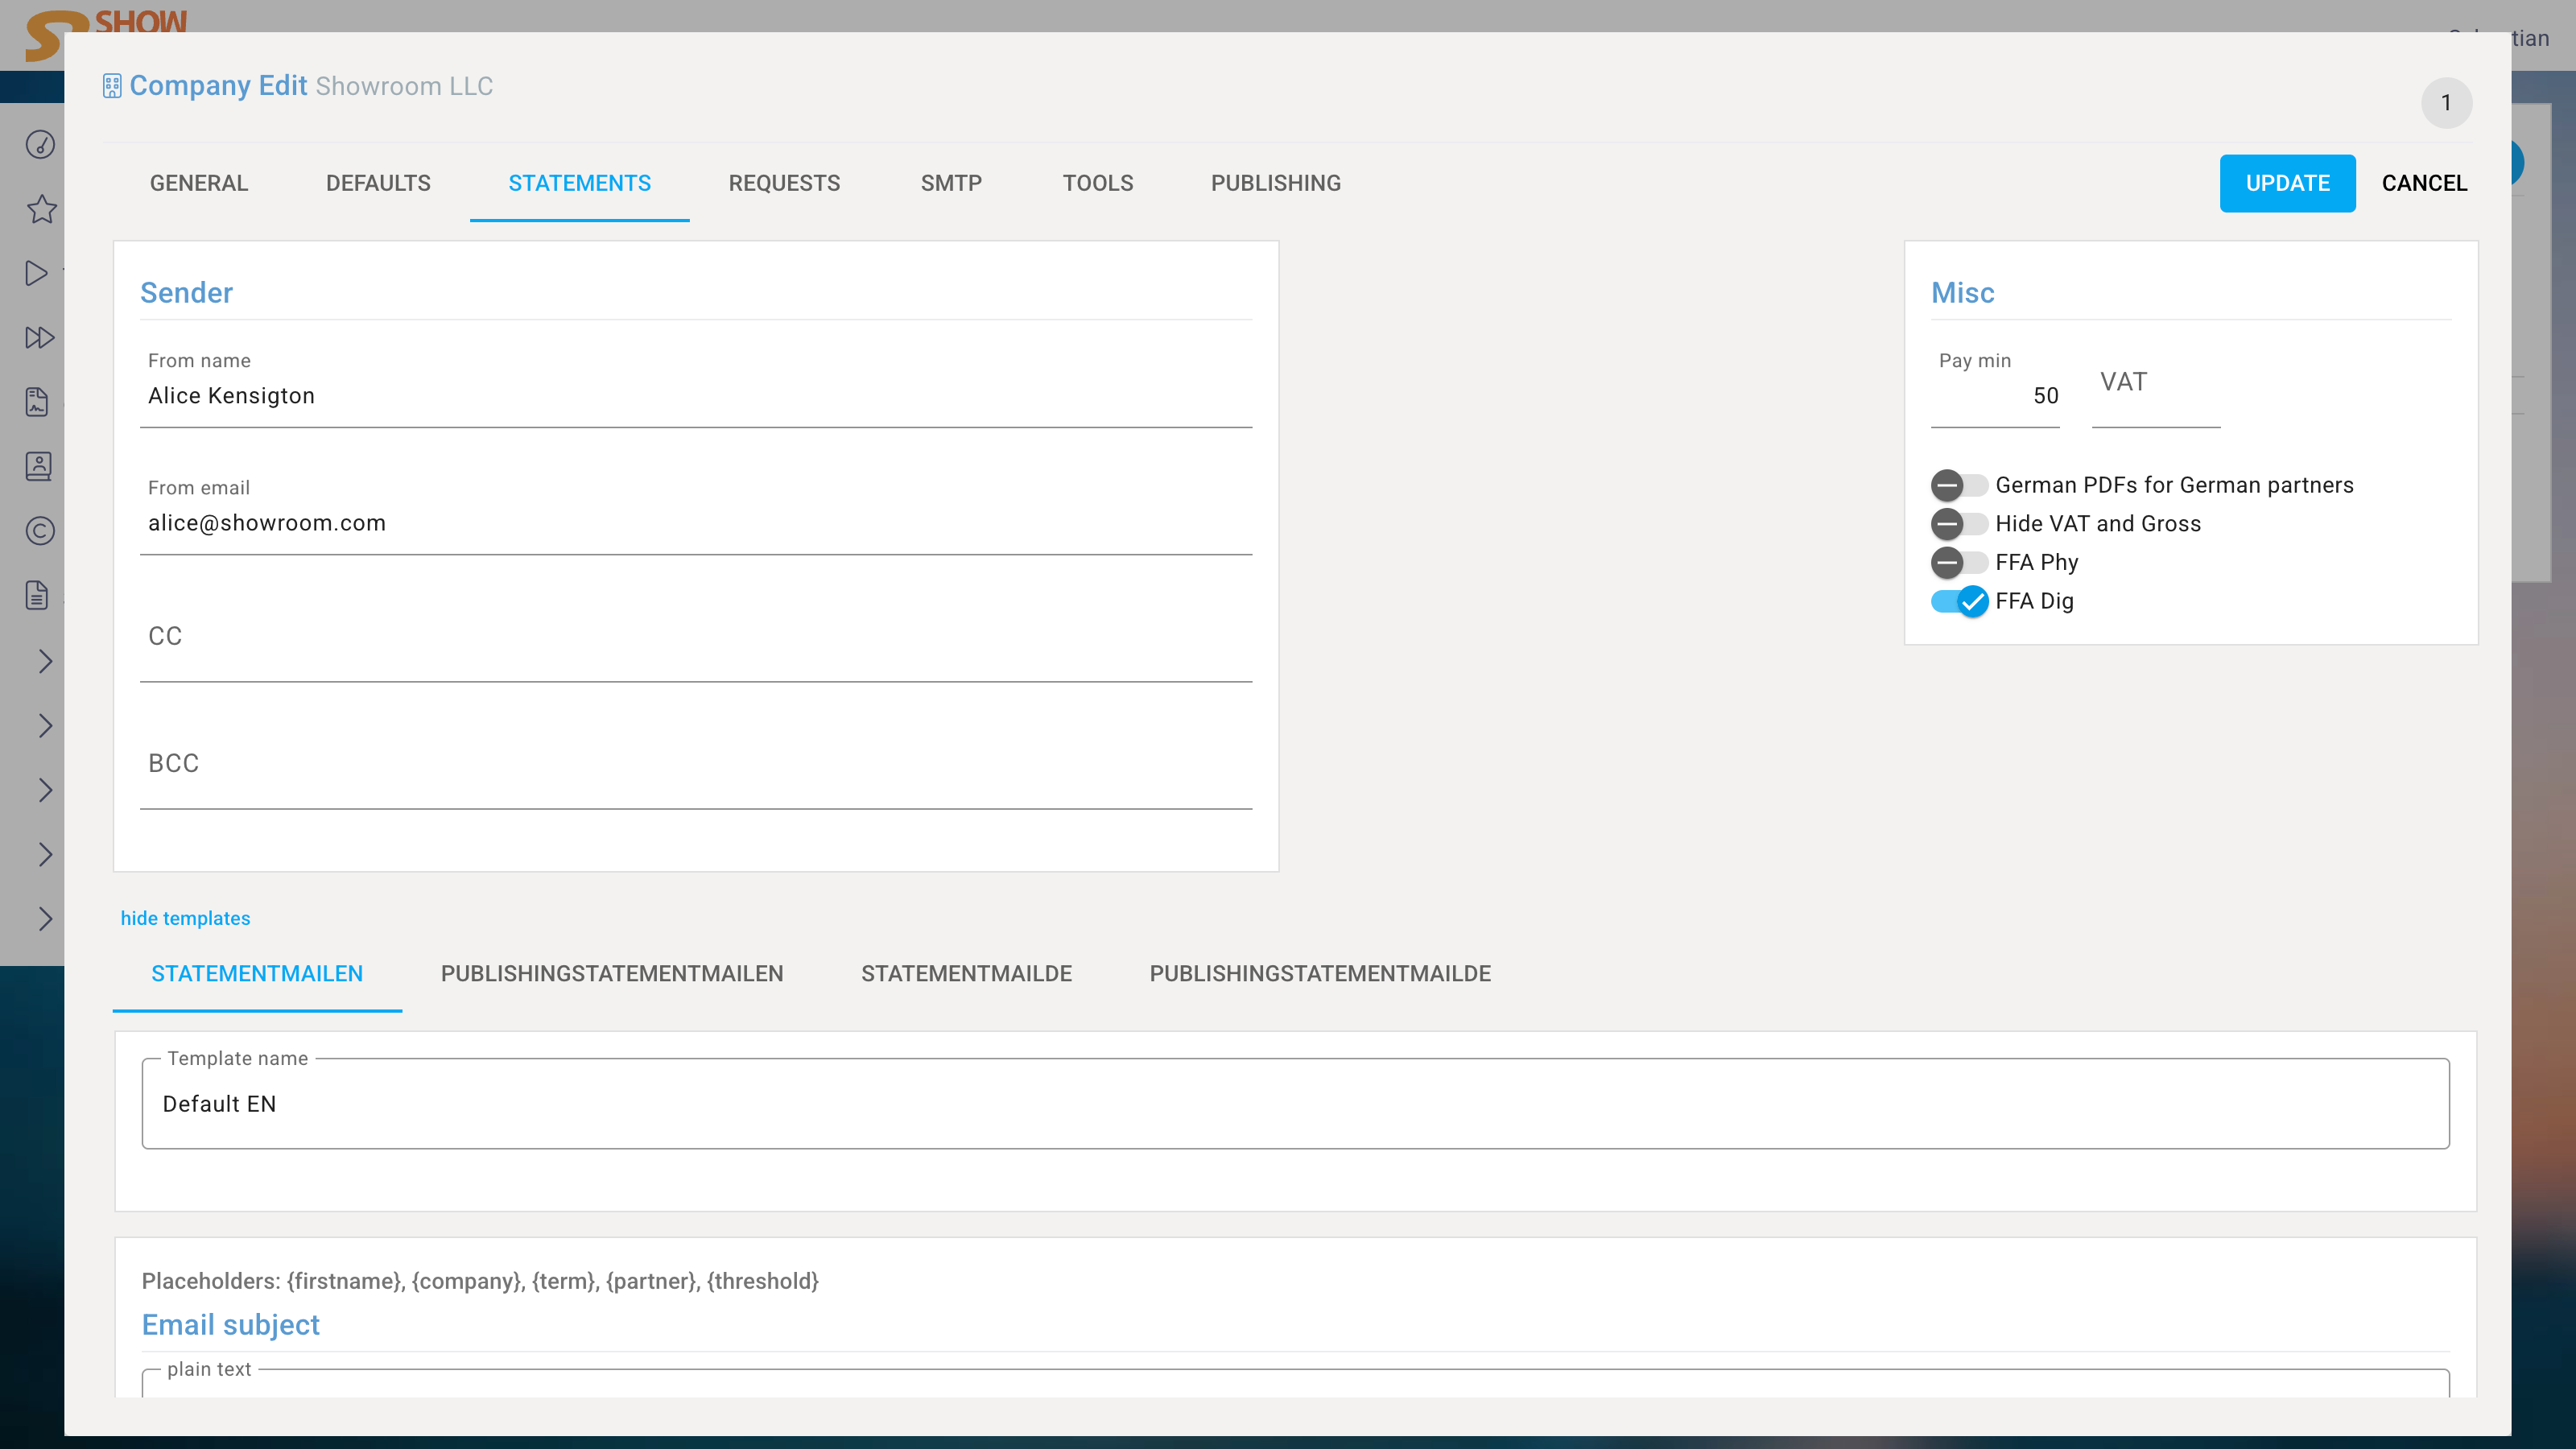Click the fast-forward sidebar icon
The image size is (2576, 1449).
tap(39, 338)
